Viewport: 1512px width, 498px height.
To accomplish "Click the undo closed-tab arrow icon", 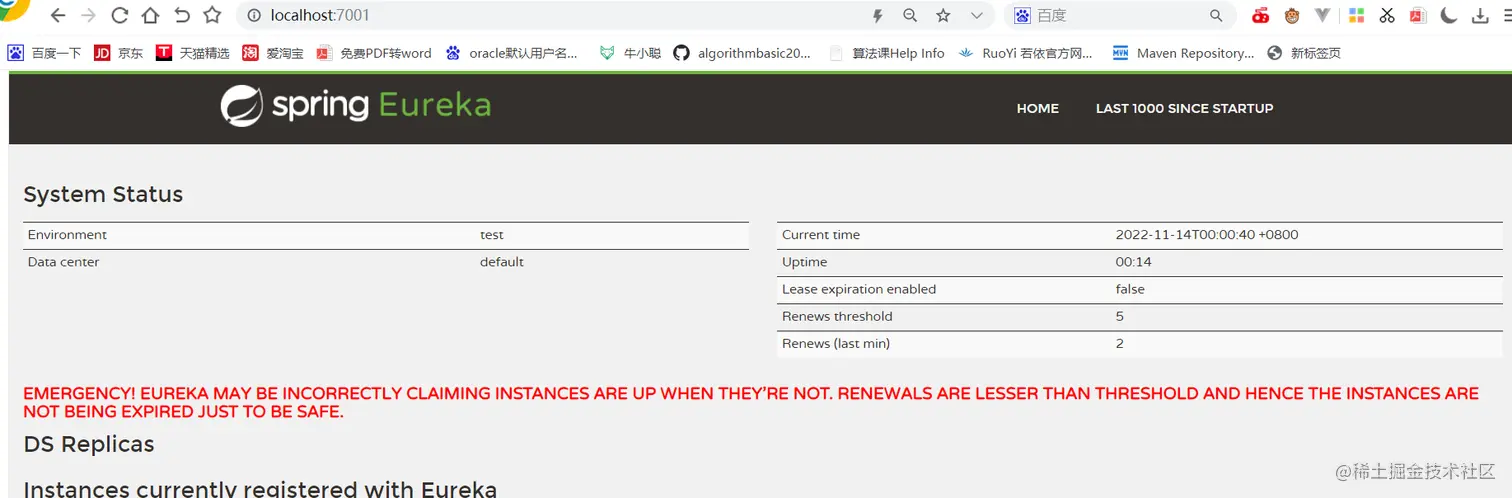I will (181, 16).
